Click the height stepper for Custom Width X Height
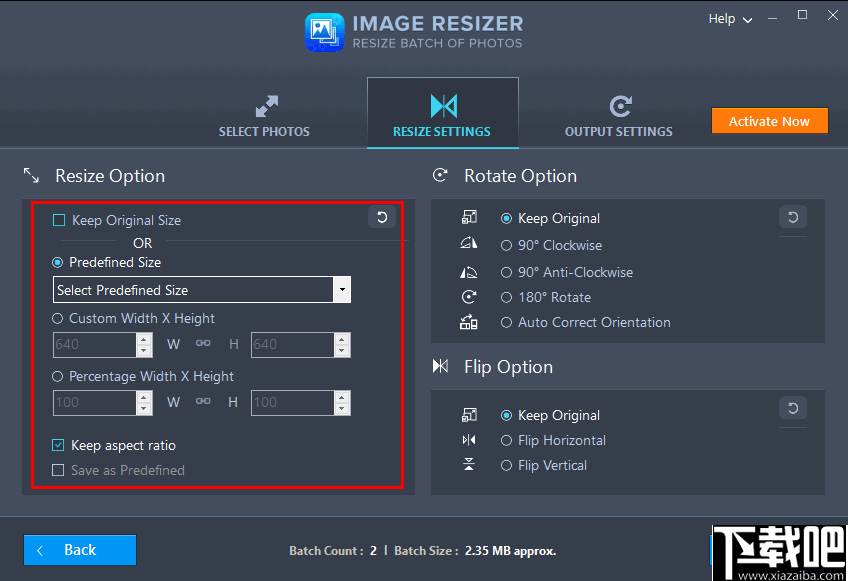 [343, 343]
